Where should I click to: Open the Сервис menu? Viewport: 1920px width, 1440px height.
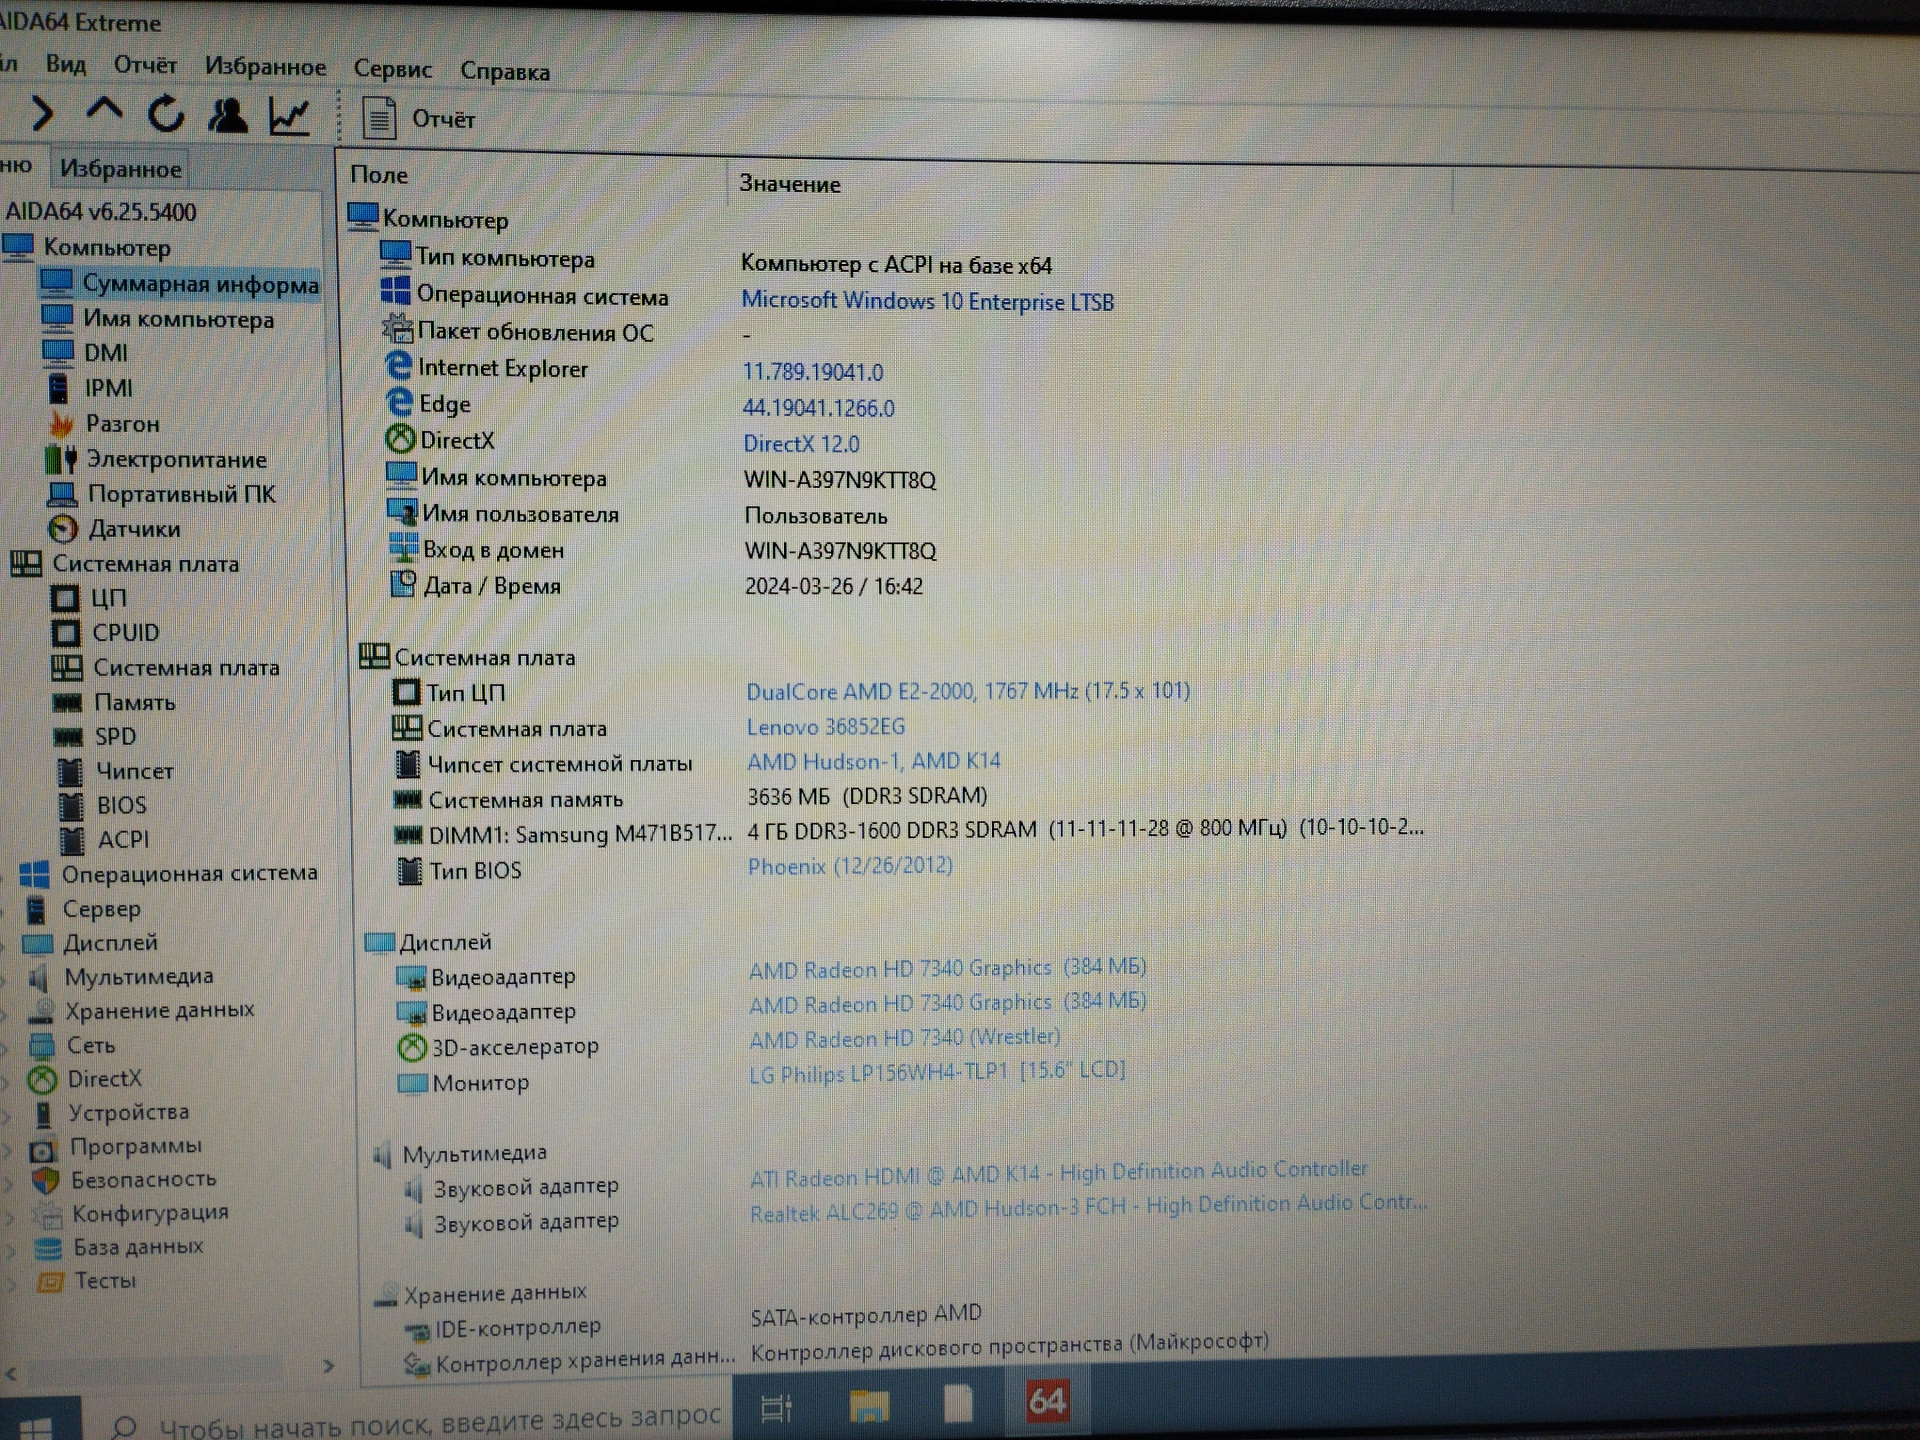(392, 69)
